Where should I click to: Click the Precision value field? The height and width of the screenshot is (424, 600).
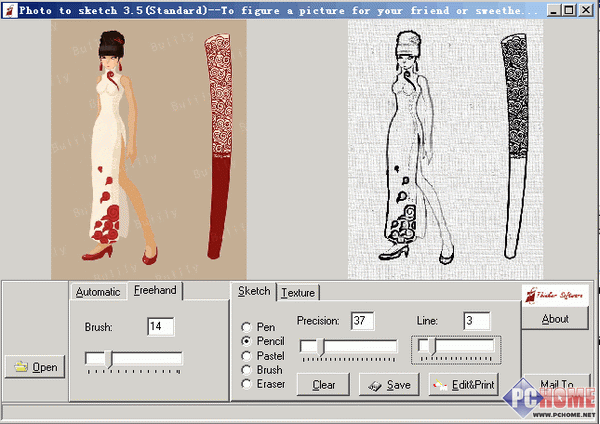click(362, 321)
